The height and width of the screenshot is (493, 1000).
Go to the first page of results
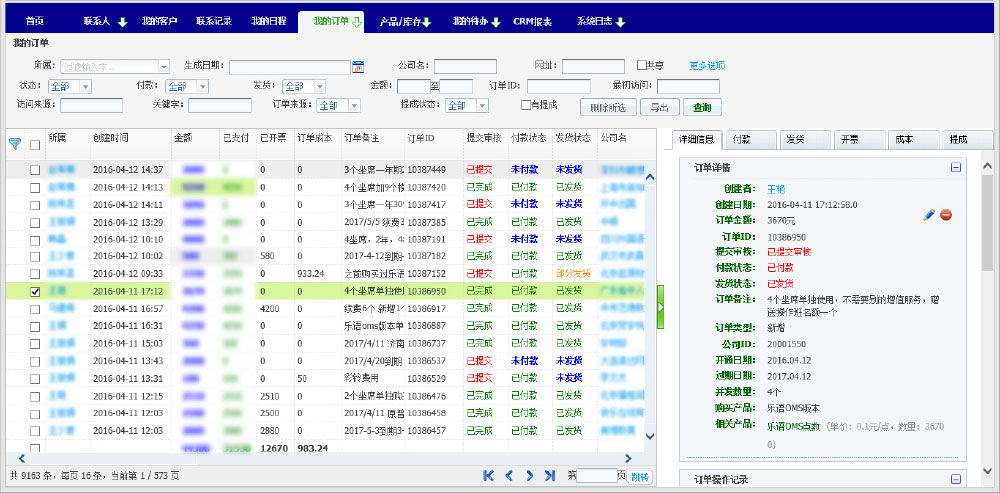pyautogui.click(x=489, y=476)
